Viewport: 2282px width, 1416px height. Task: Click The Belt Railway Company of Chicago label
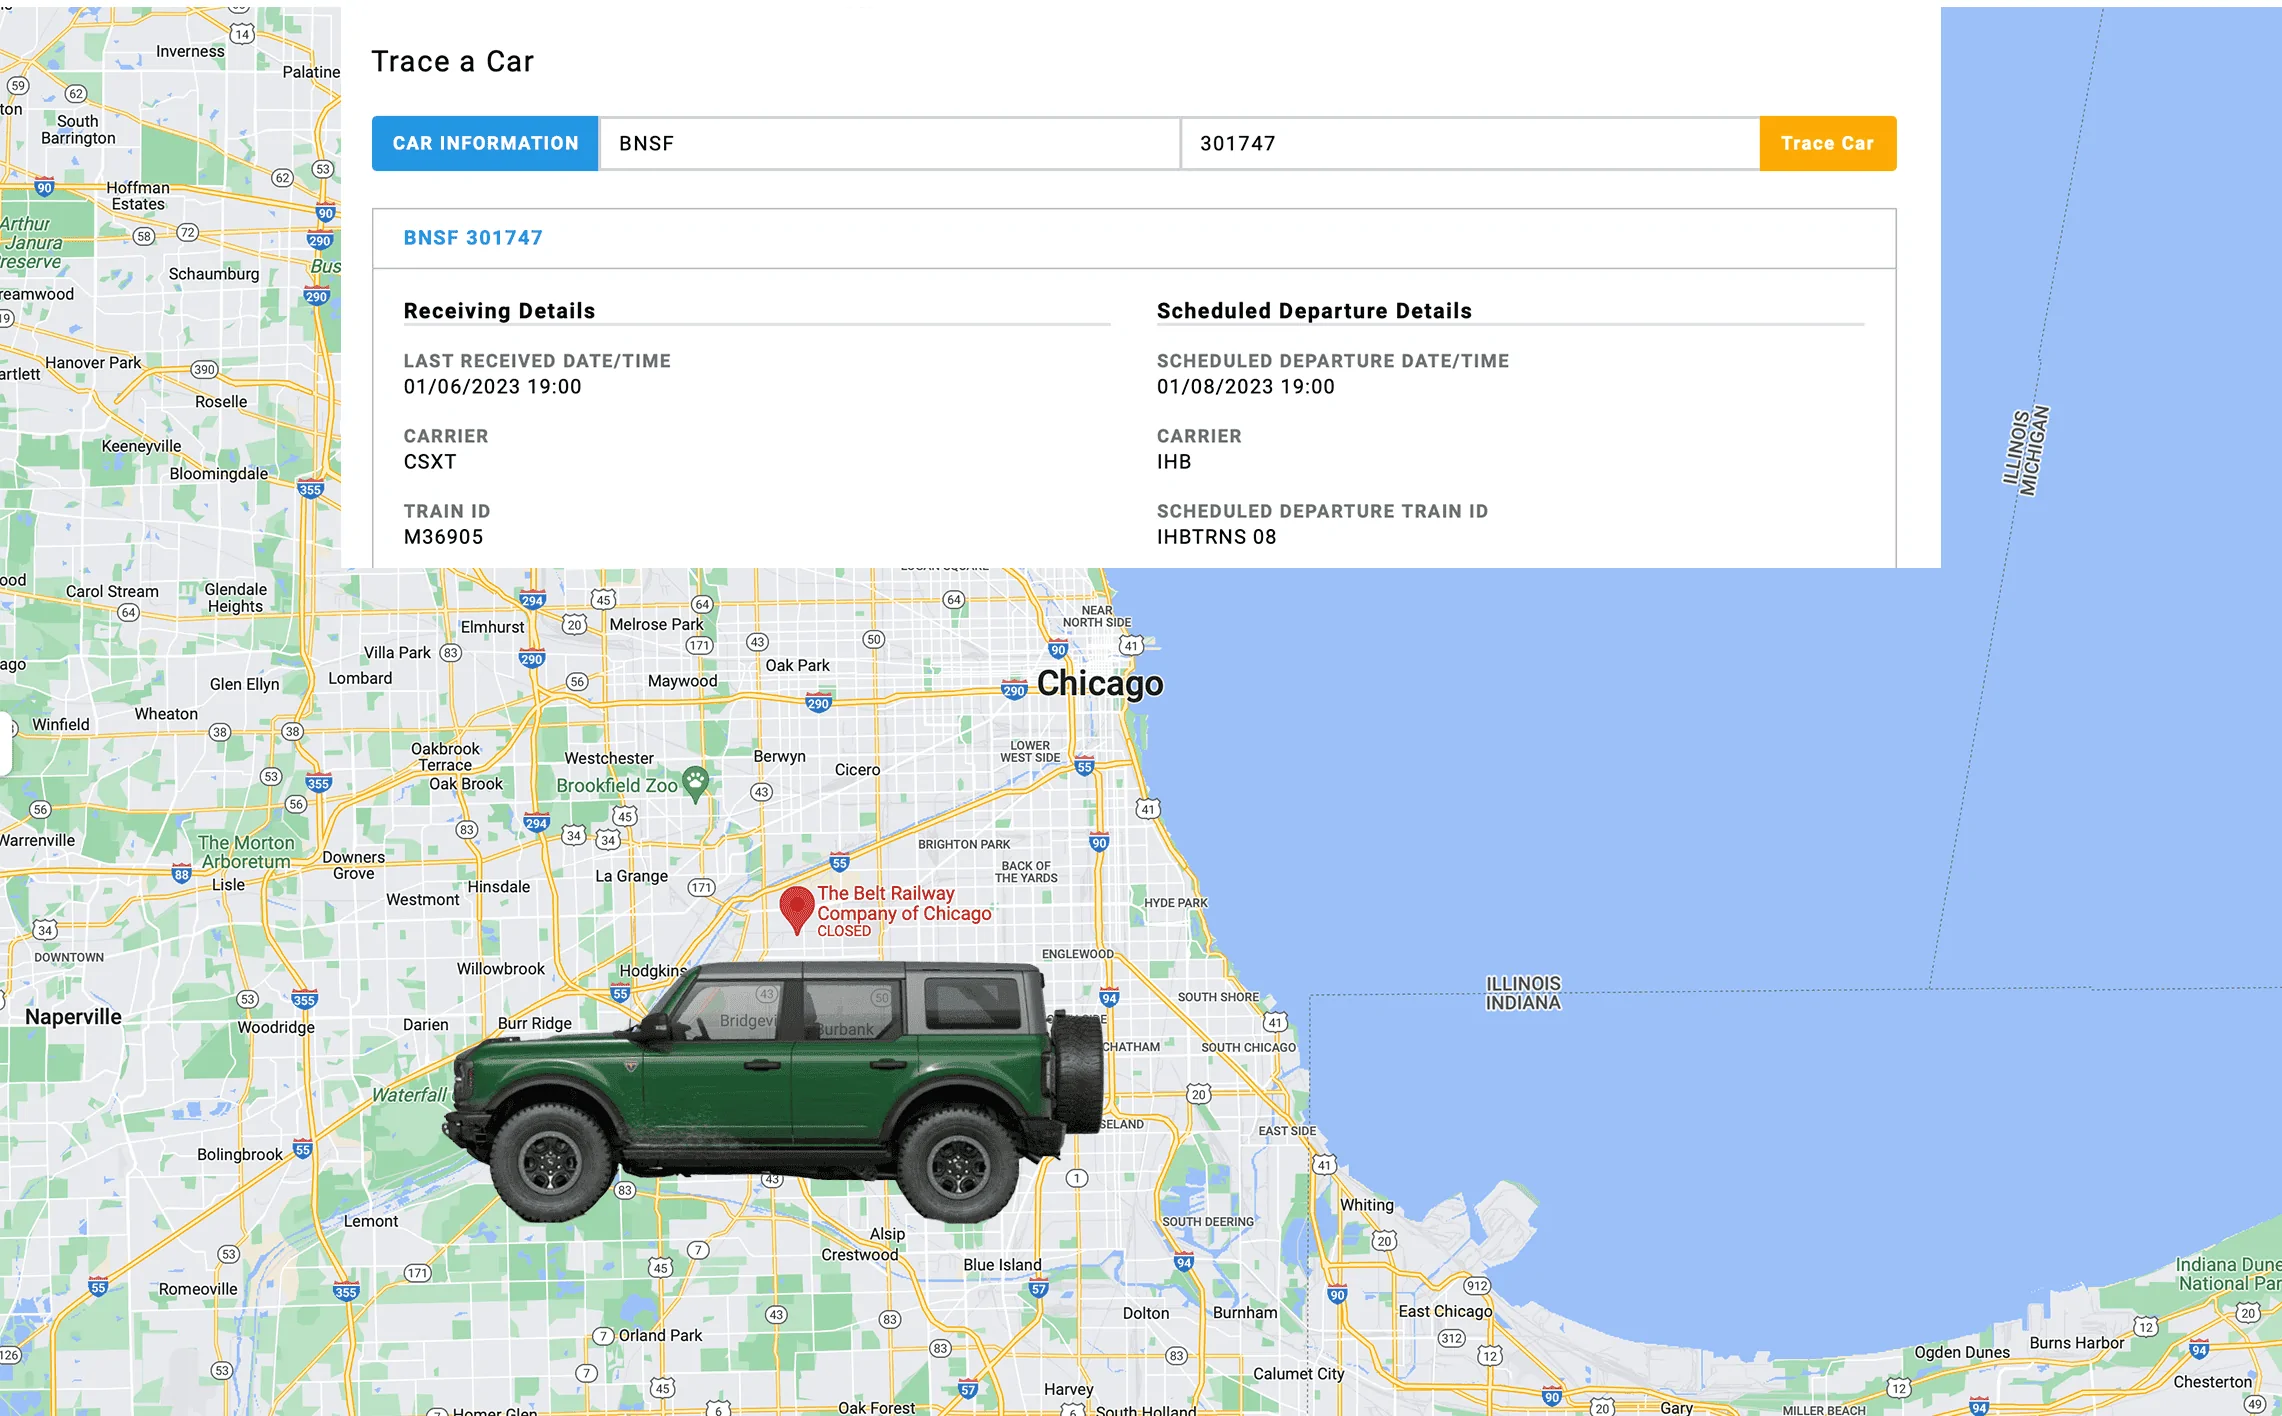(904, 903)
